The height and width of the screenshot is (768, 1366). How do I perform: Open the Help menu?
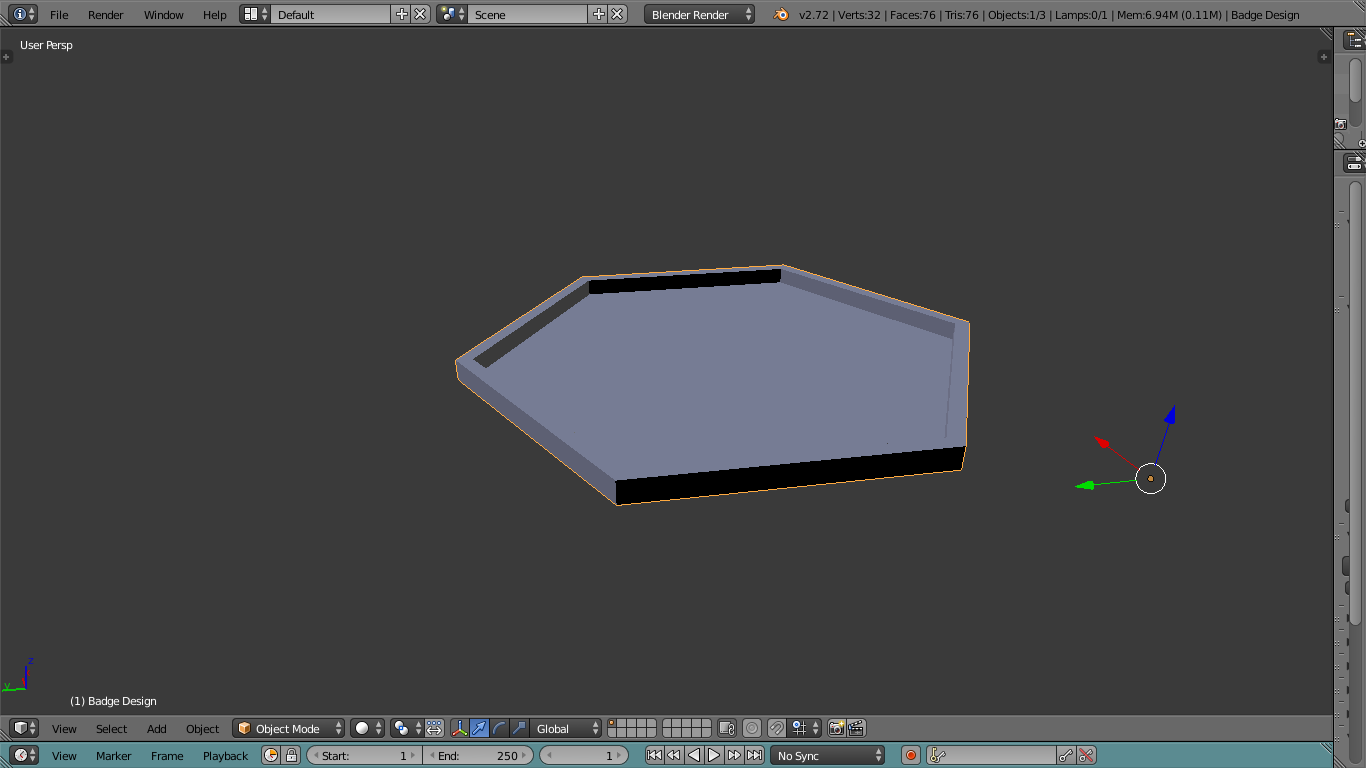(215, 15)
